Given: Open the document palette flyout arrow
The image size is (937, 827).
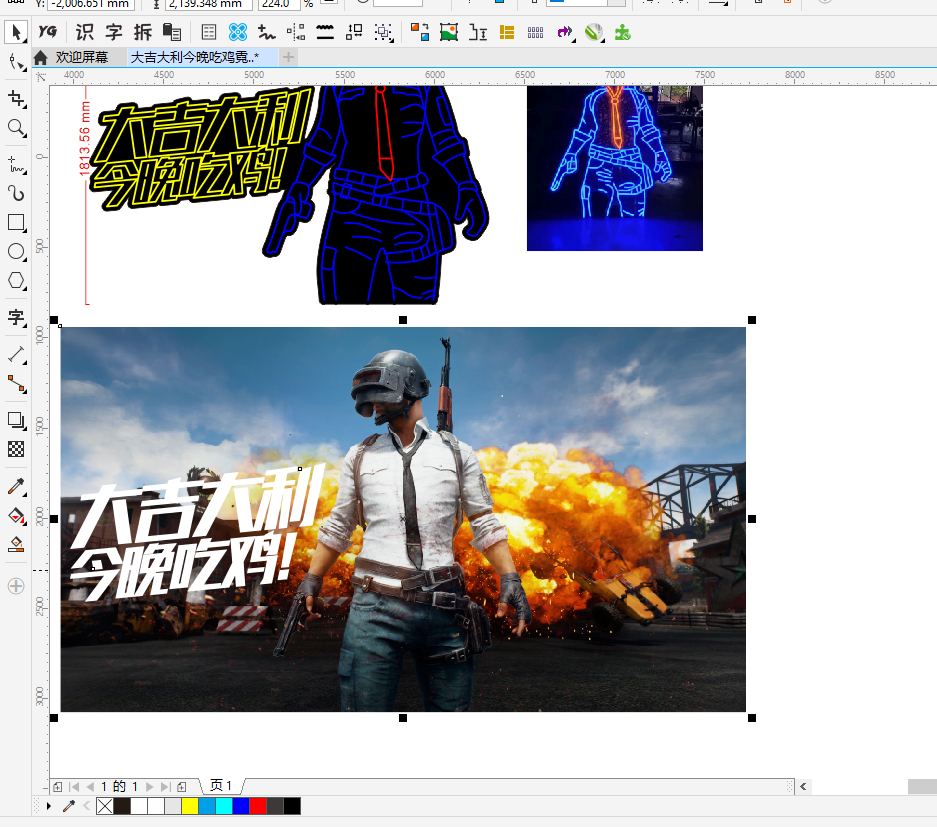Looking at the screenshot, I should coord(49,806).
